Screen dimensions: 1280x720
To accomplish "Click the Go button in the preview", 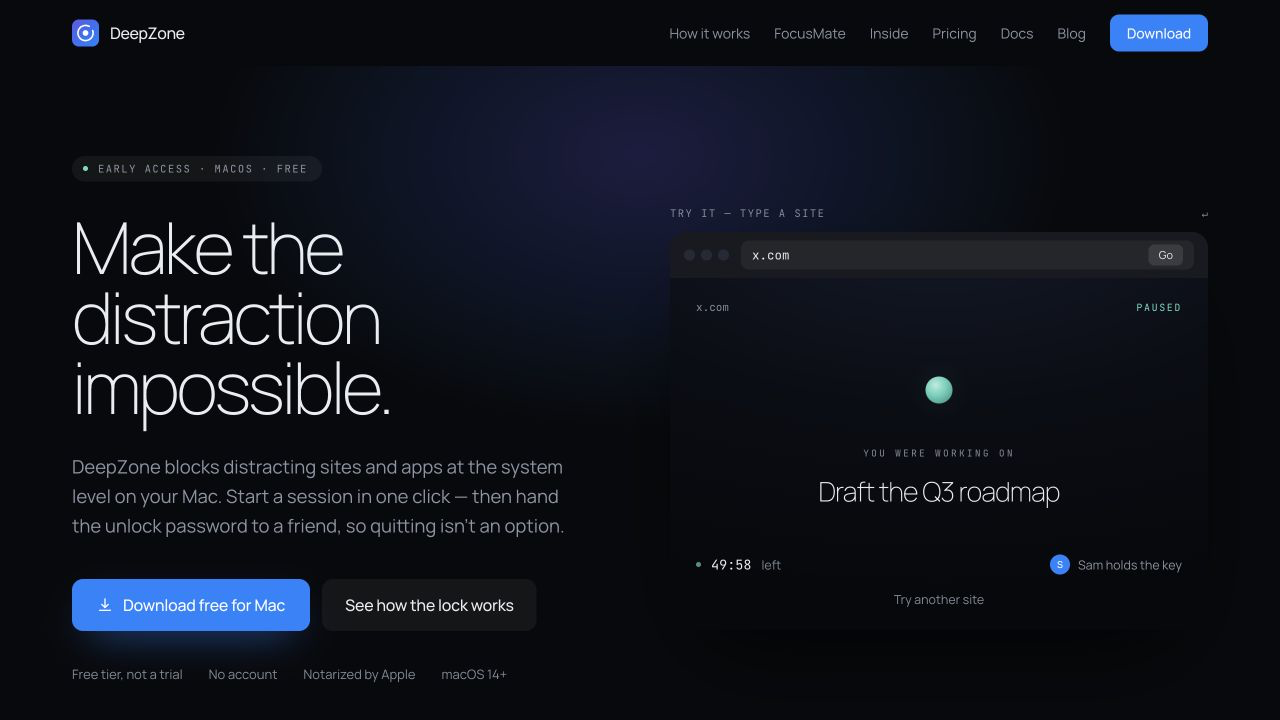I will (1166, 255).
